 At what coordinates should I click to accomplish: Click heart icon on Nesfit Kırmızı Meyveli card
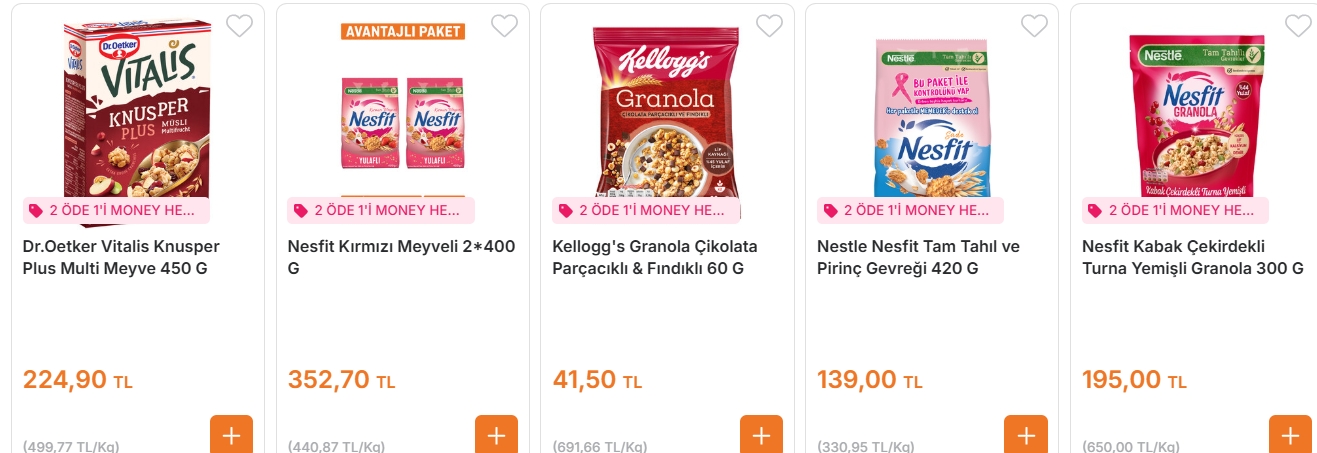(504, 26)
